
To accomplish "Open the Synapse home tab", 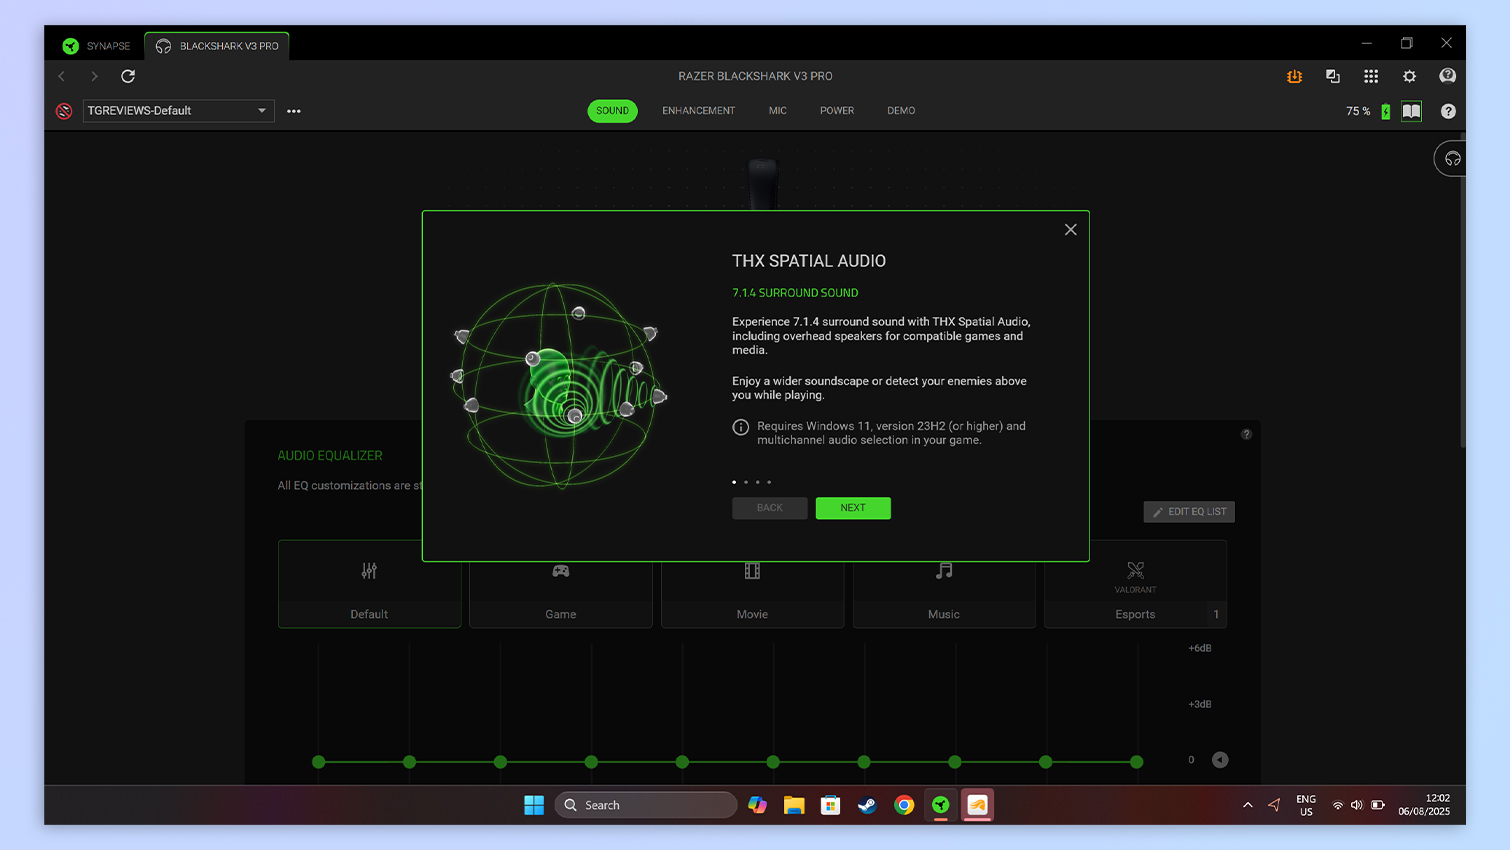I will pos(96,46).
